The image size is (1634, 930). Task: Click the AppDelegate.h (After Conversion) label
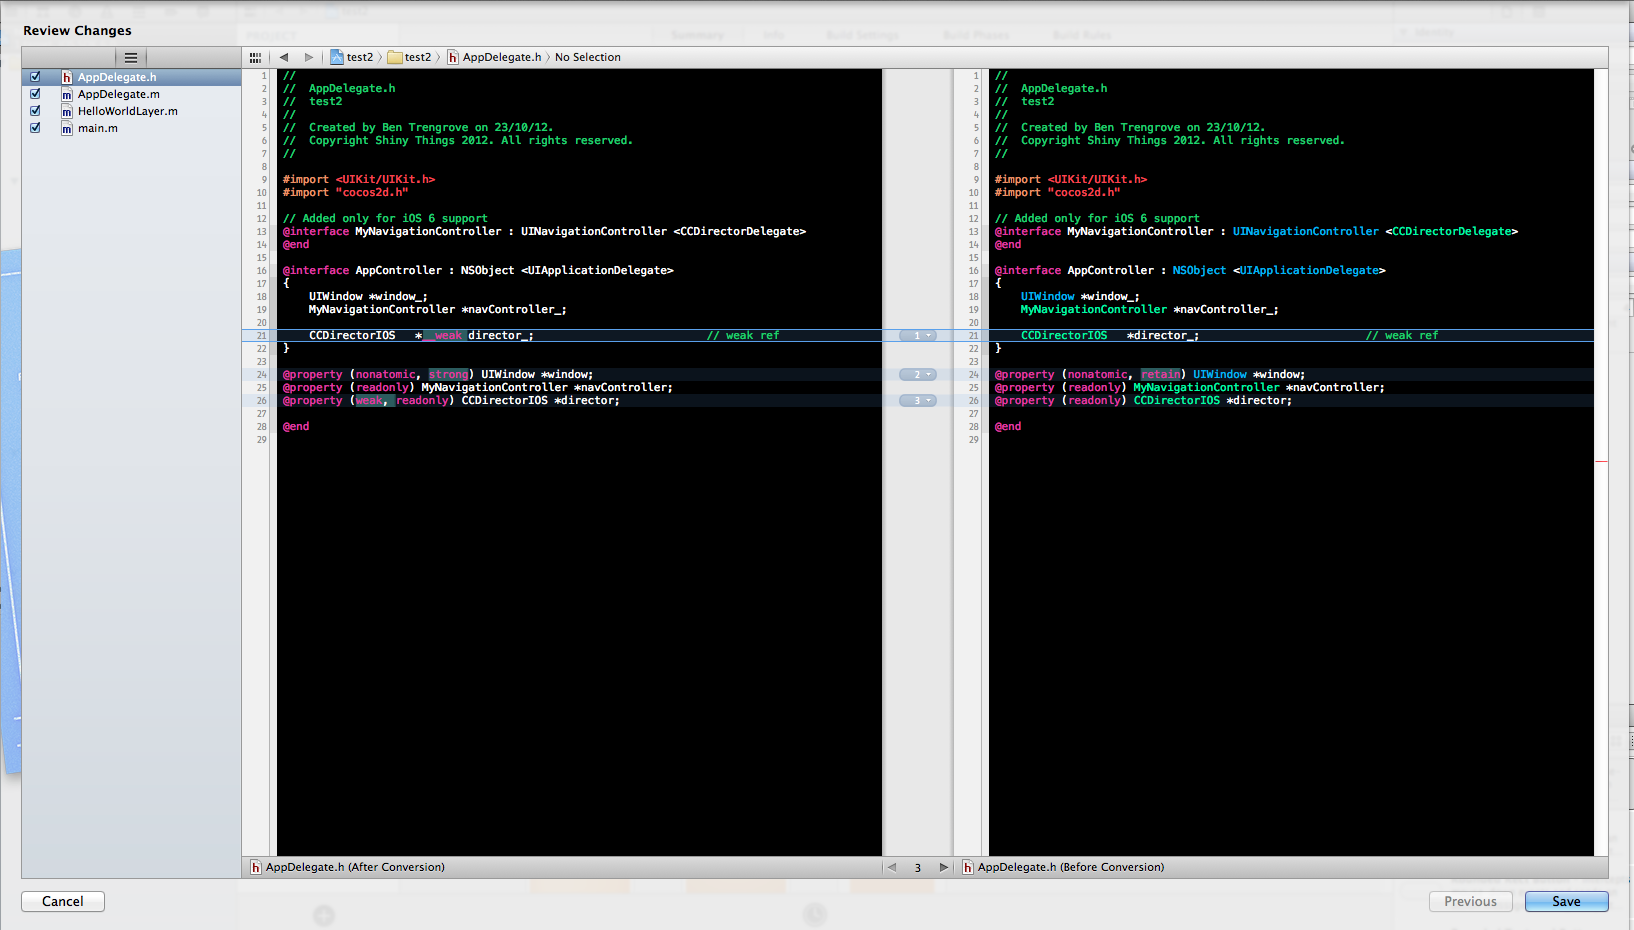point(355,867)
